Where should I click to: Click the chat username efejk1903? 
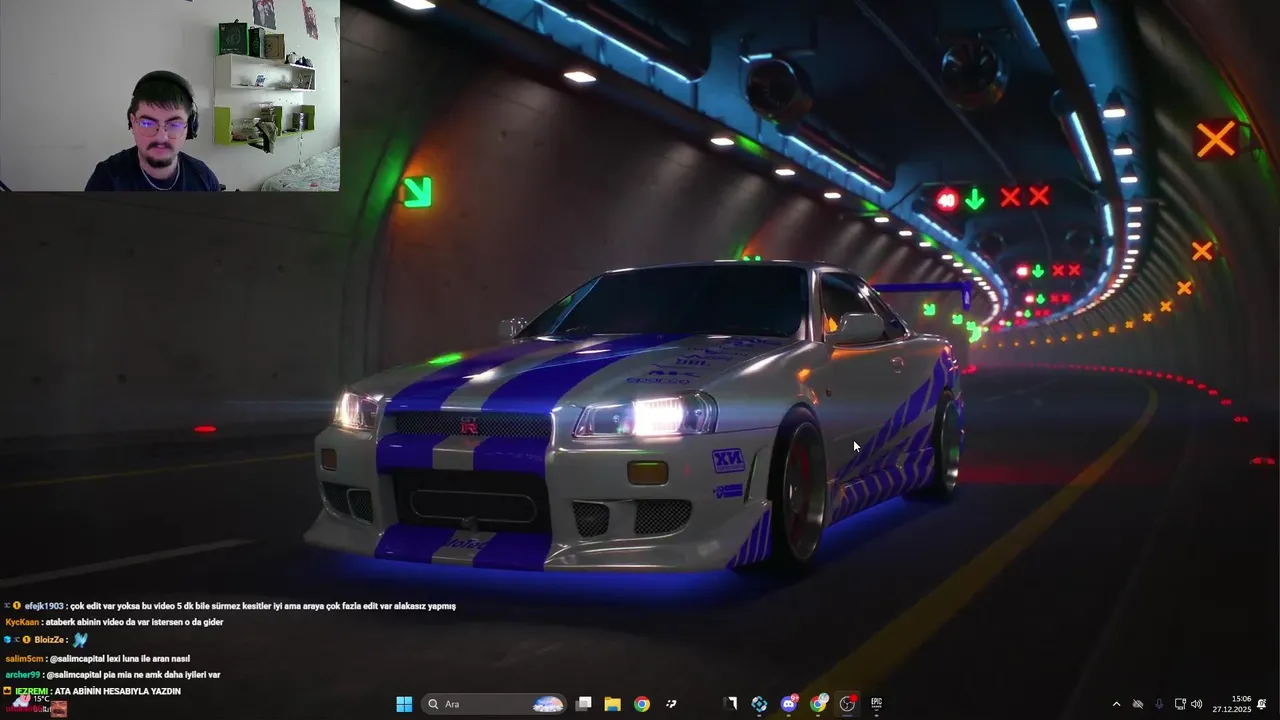(x=44, y=606)
